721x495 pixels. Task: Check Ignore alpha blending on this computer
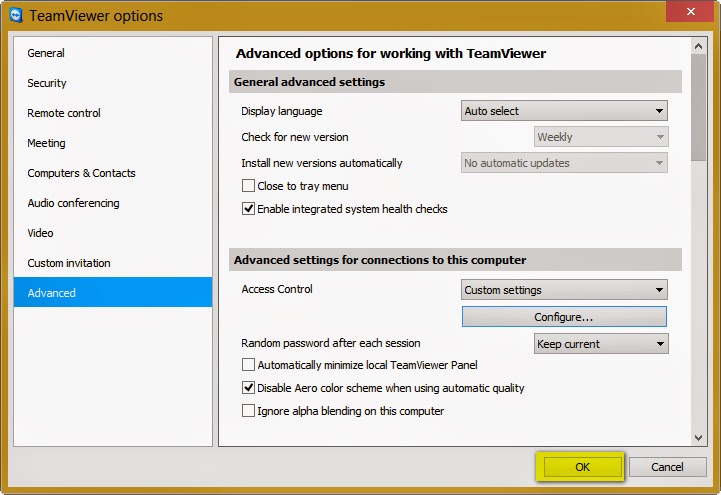(248, 410)
